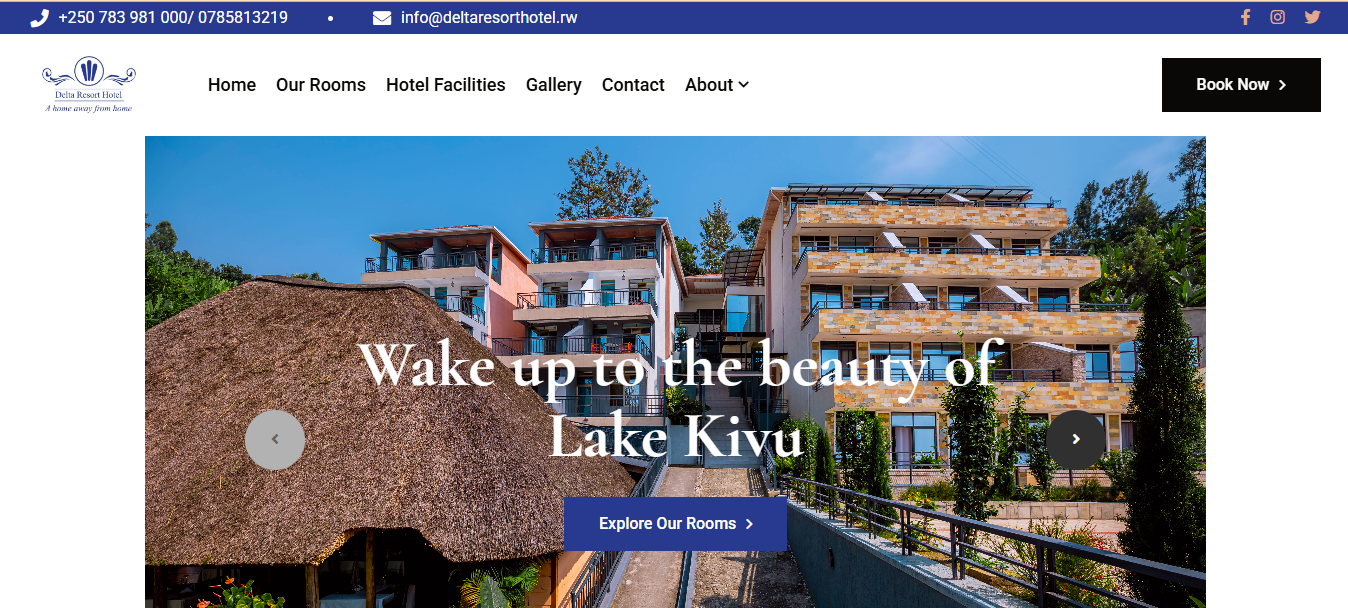Open the Twitter bird icon
1348x608 pixels.
pyautogui.click(x=1312, y=17)
